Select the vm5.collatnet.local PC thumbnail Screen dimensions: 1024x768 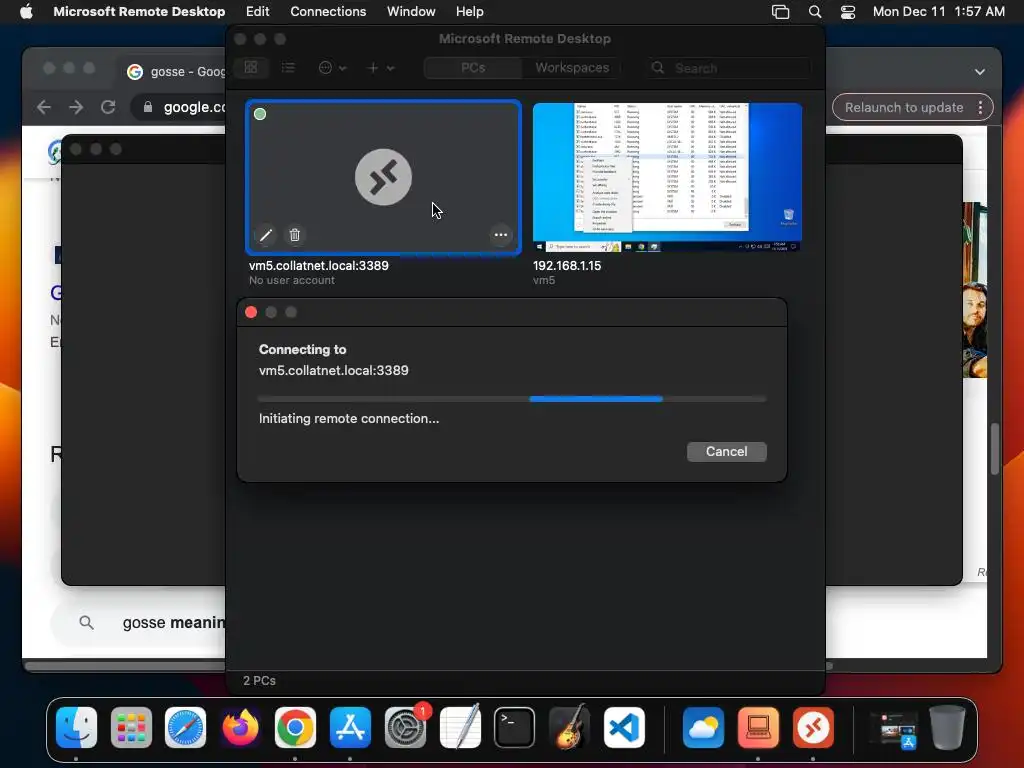coord(383,177)
